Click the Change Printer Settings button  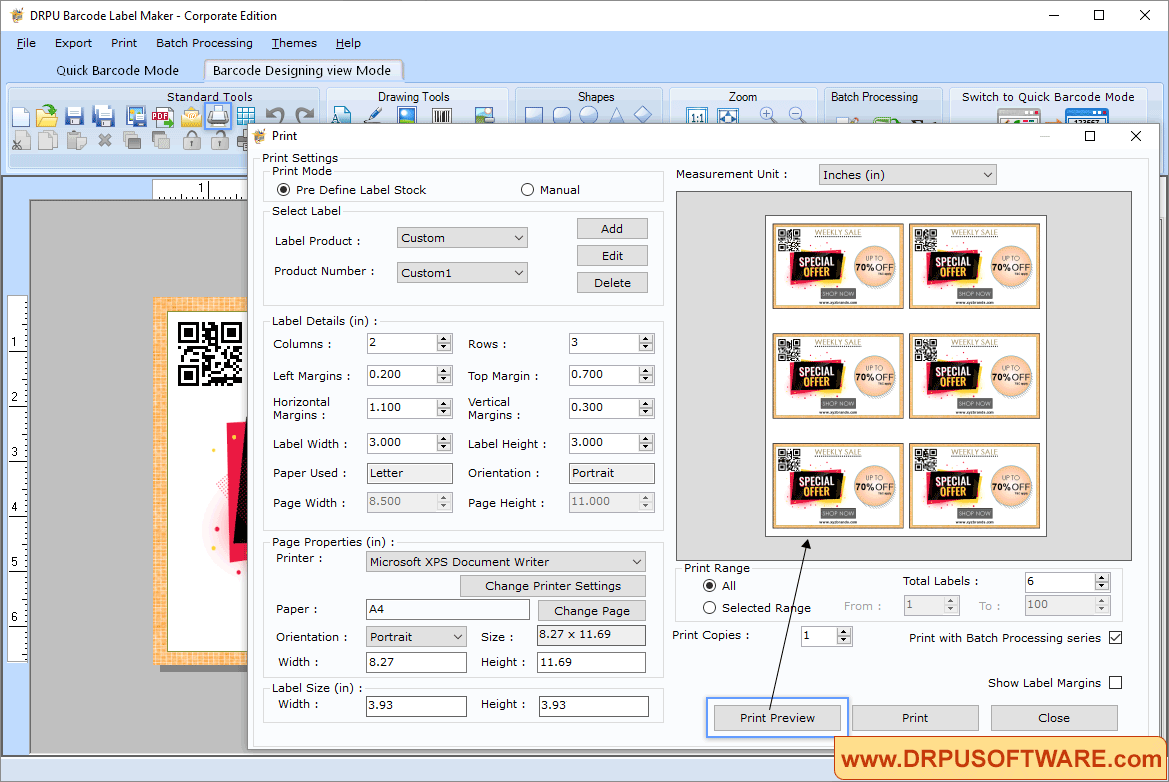(552, 586)
